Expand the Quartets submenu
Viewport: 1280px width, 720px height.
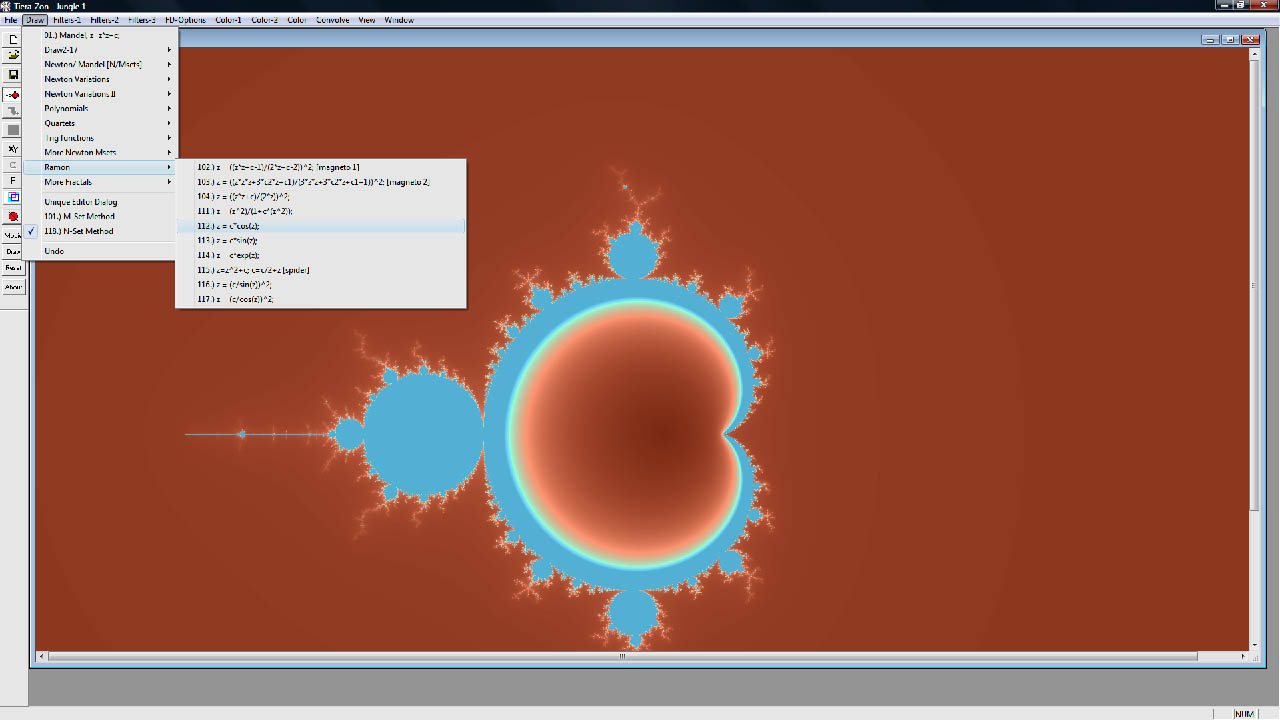(100, 123)
